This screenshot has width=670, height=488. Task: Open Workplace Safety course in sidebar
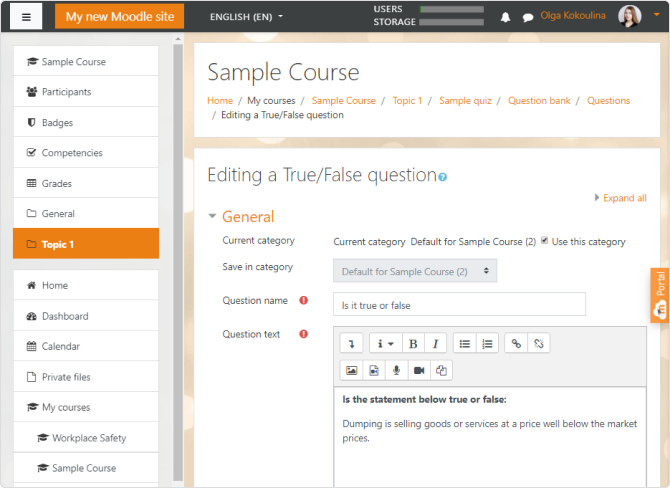(86, 438)
